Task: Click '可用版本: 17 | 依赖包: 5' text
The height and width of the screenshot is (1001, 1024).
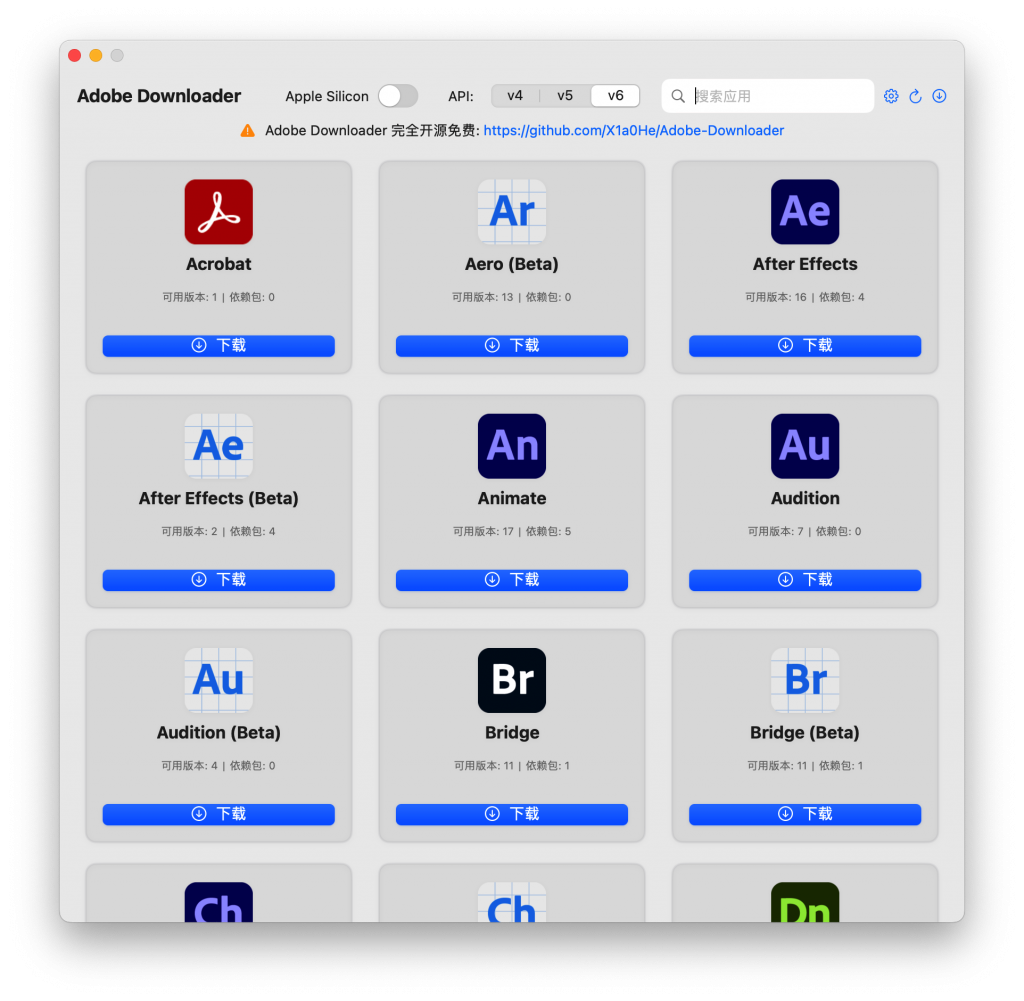Action: pyautogui.click(x=511, y=532)
